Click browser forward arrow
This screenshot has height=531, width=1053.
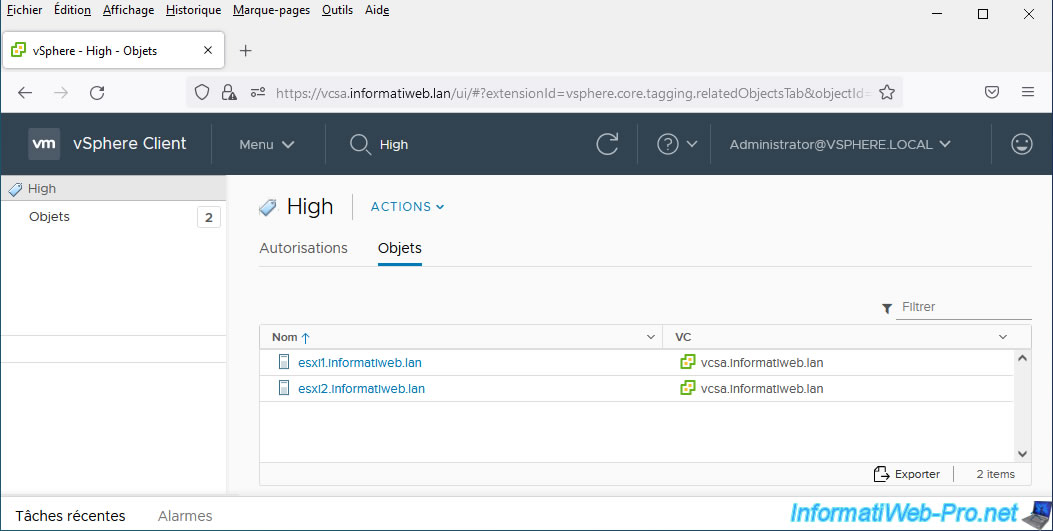(x=61, y=93)
